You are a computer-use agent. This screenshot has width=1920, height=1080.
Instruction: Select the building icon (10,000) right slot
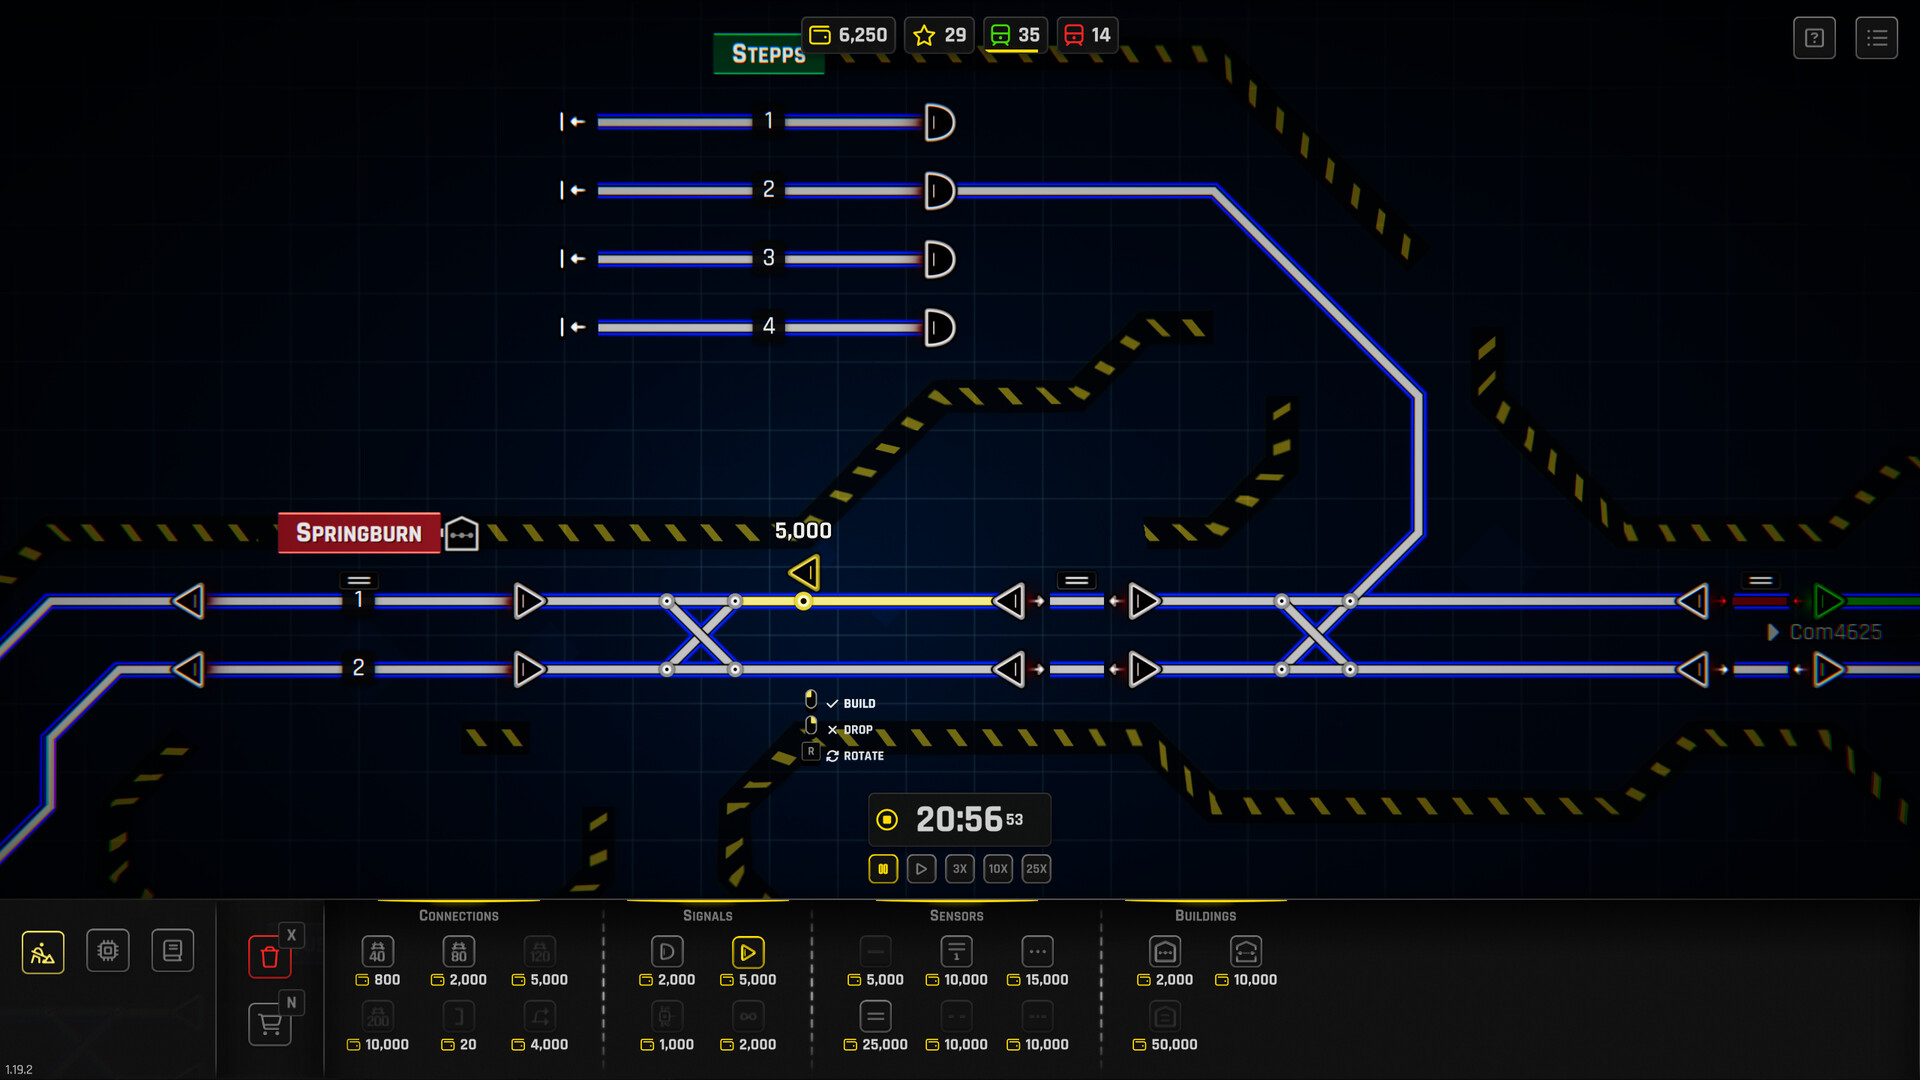pos(1245,951)
